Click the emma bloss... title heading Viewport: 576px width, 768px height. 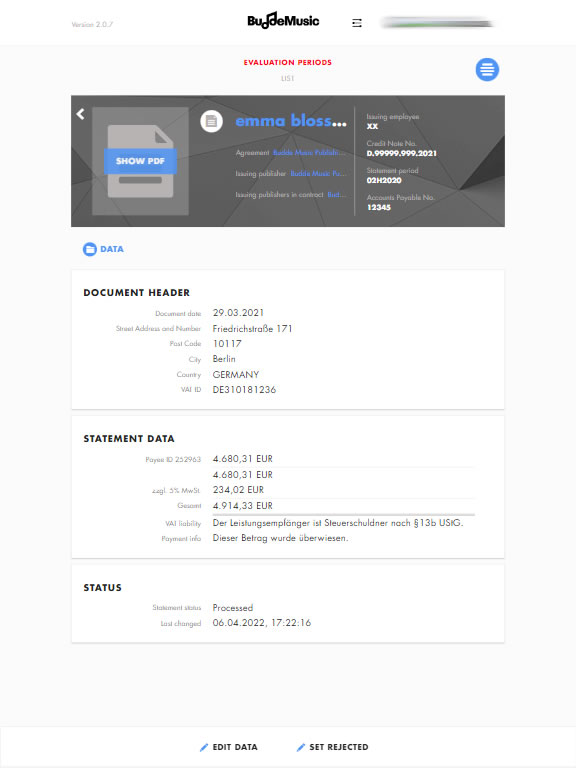click(291, 120)
